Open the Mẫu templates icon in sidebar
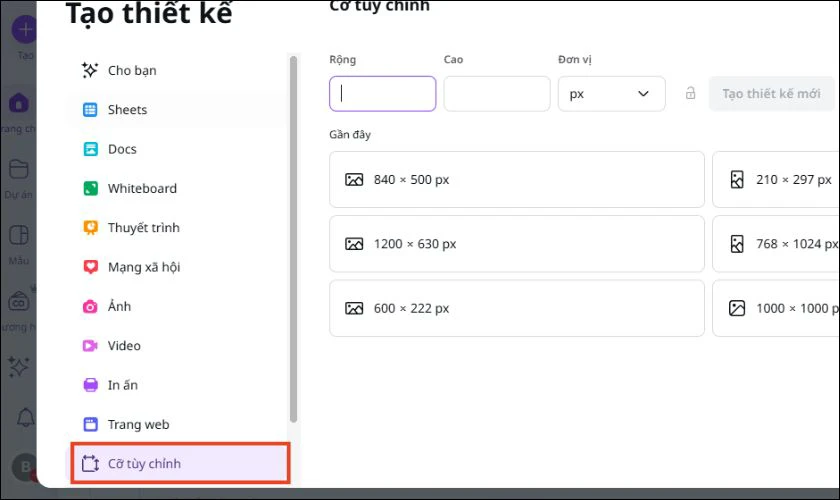Viewport: 840px width, 500px height. pyautogui.click(x=19, y=235)
